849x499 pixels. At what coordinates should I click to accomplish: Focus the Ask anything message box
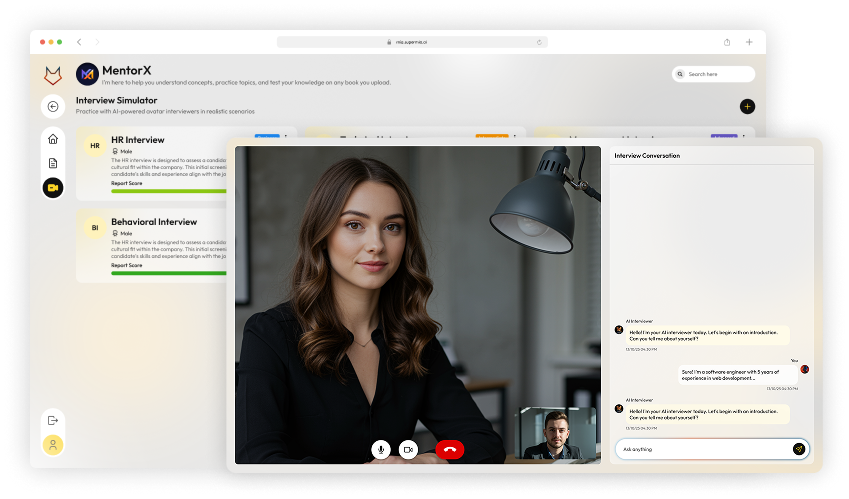(x=700, y=449)
